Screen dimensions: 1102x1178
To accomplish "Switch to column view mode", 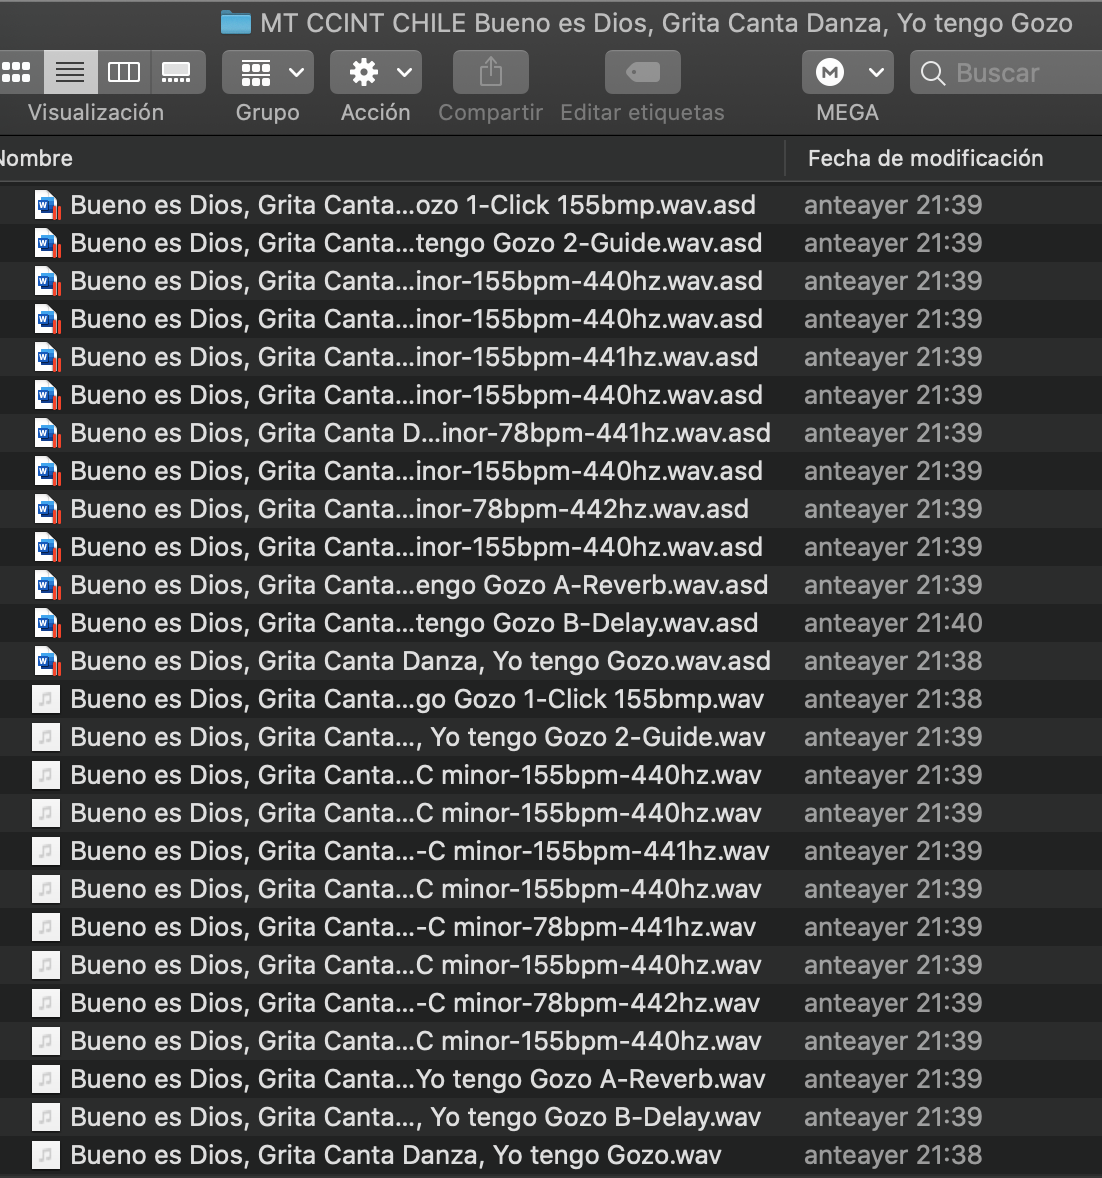I will point(124,72).
